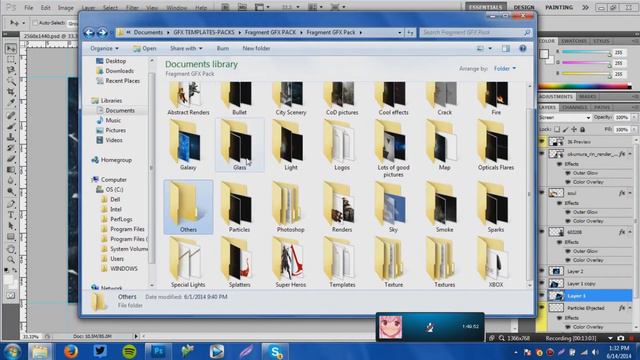Click the green channel slider
The height and width of the screenshot is (360, 640).
586,63
